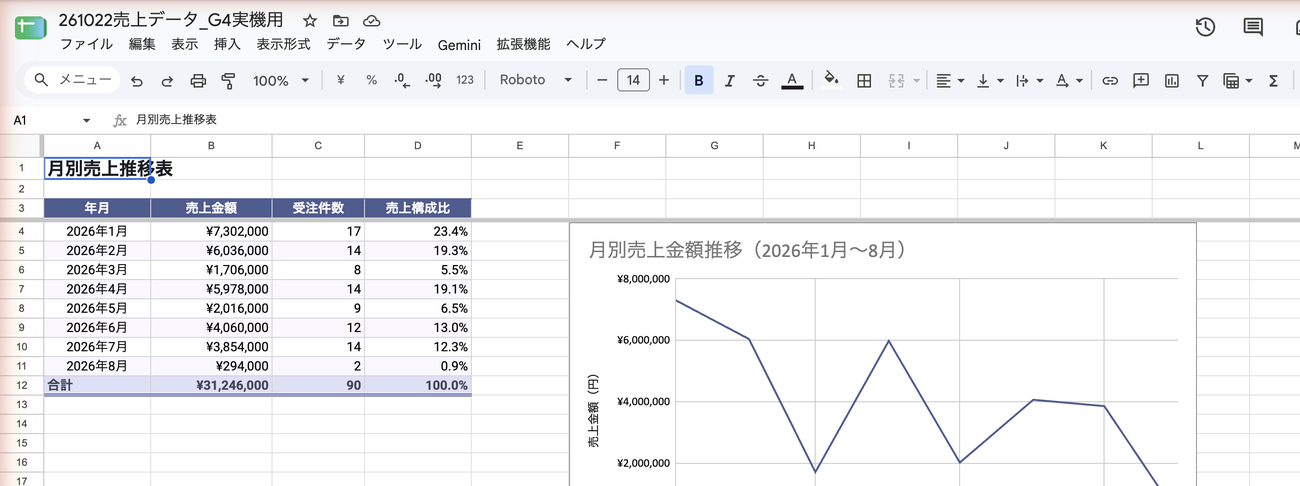Open the 表示 menu
Screen dimensions: 1300x486
(184, 45)
